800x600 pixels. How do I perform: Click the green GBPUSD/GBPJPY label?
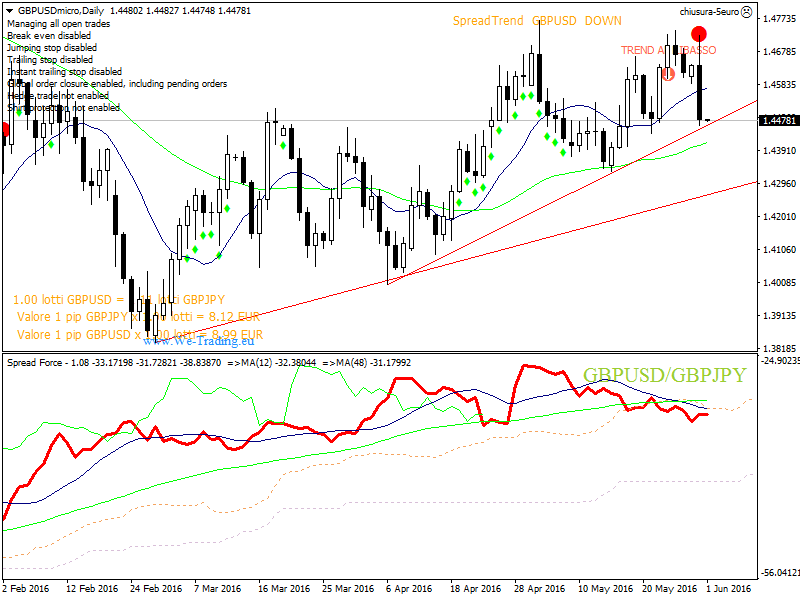coord(664,375)
